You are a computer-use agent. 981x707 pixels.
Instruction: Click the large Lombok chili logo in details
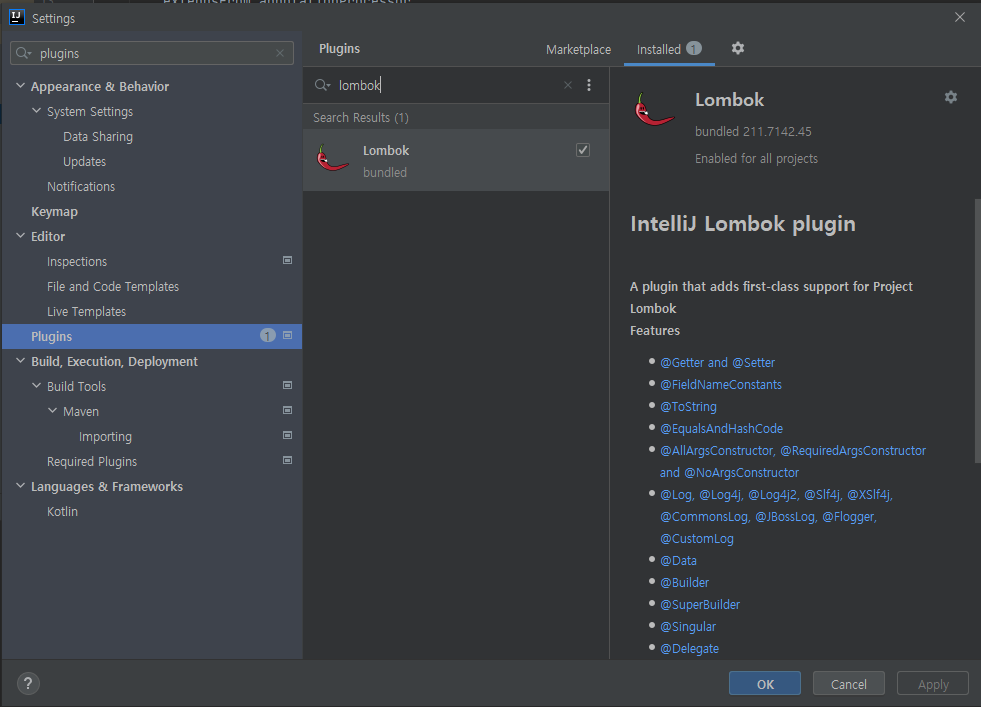654,109
